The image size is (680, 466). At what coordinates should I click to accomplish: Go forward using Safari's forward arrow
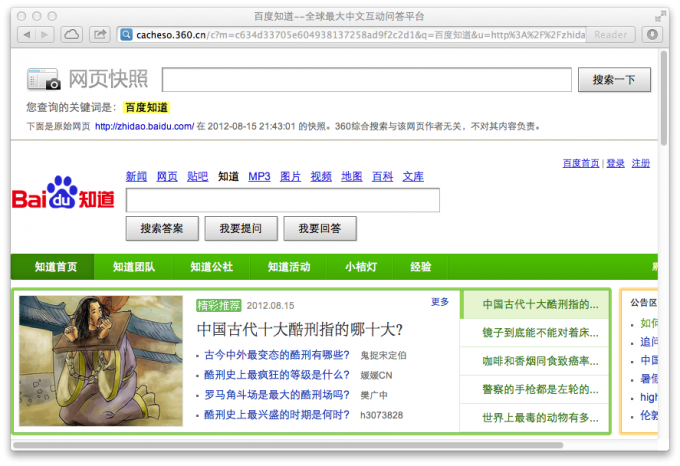click(x=45, y=35)
